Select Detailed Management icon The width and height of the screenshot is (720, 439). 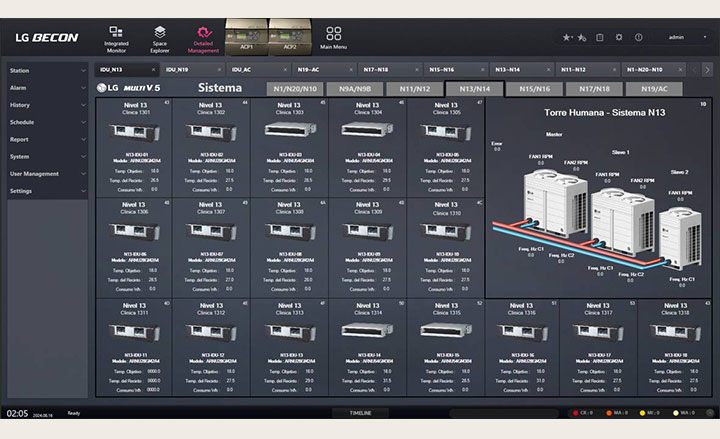click(x=203, y=39)
